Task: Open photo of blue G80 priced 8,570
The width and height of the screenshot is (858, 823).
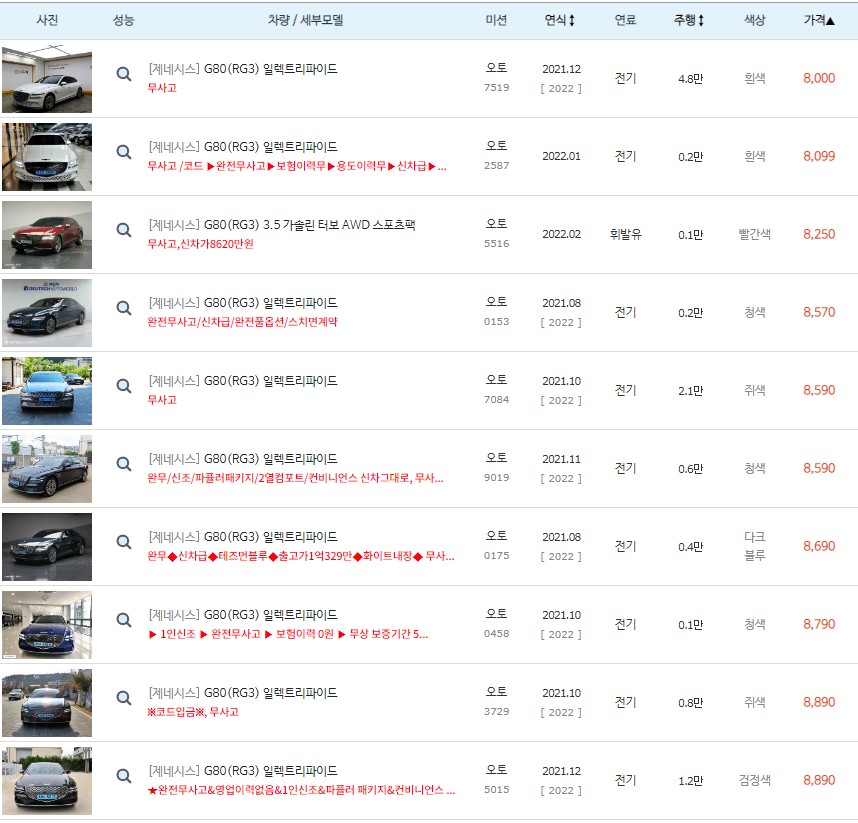Action: [47, 313]
